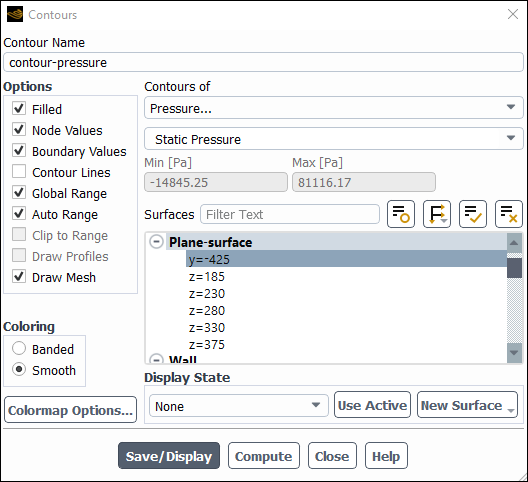Click the Save/Display button
This screenshot has width=528, height=482.
169,456
